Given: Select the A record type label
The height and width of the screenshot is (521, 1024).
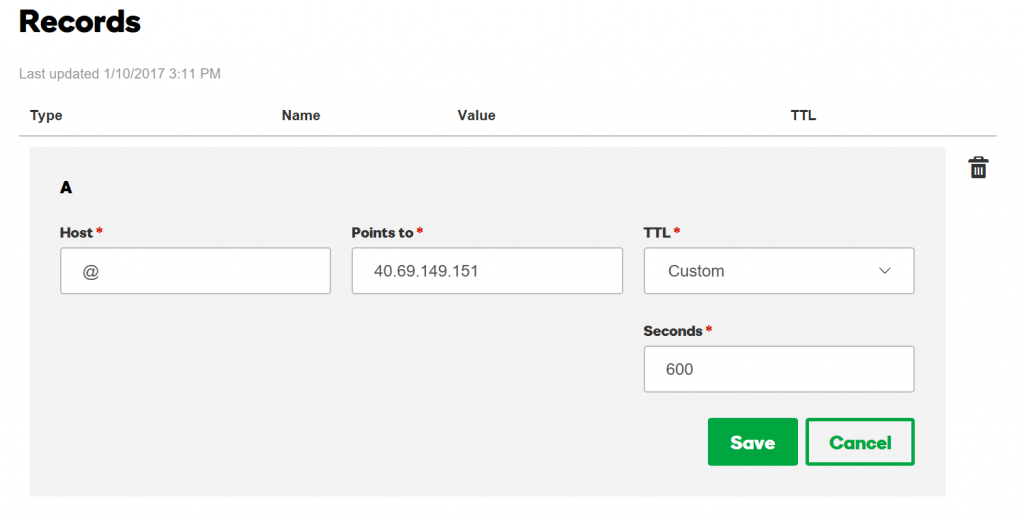Looking at the screenshot, I should tap(66, 188).
